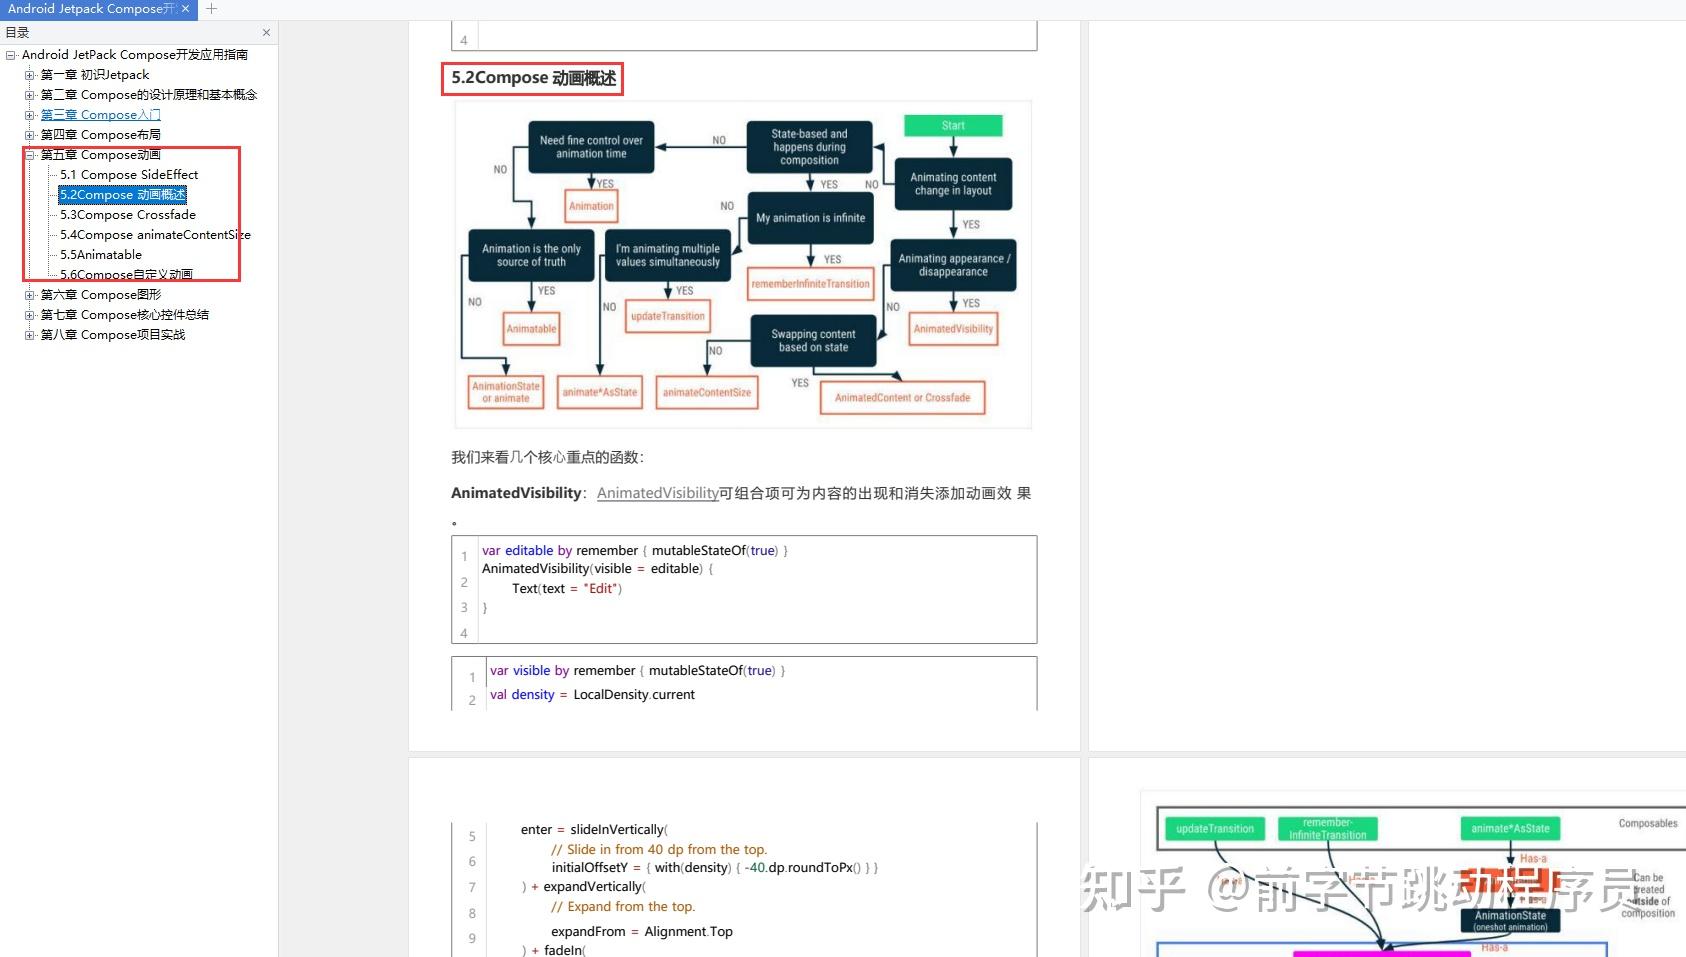Collapse the root Android JetPack Compose开发应用指南 node
The height and width of the screenshot is (957, 1686).
click(x=11, y=54)
